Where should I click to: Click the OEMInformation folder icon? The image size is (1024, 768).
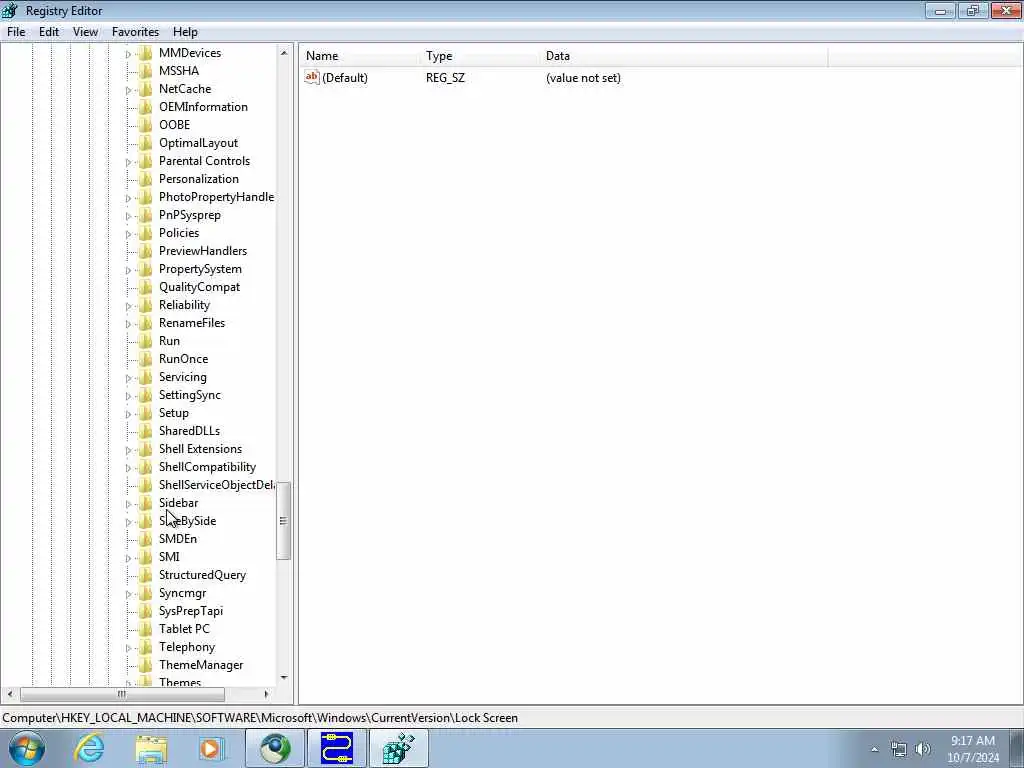coord(145,106)
